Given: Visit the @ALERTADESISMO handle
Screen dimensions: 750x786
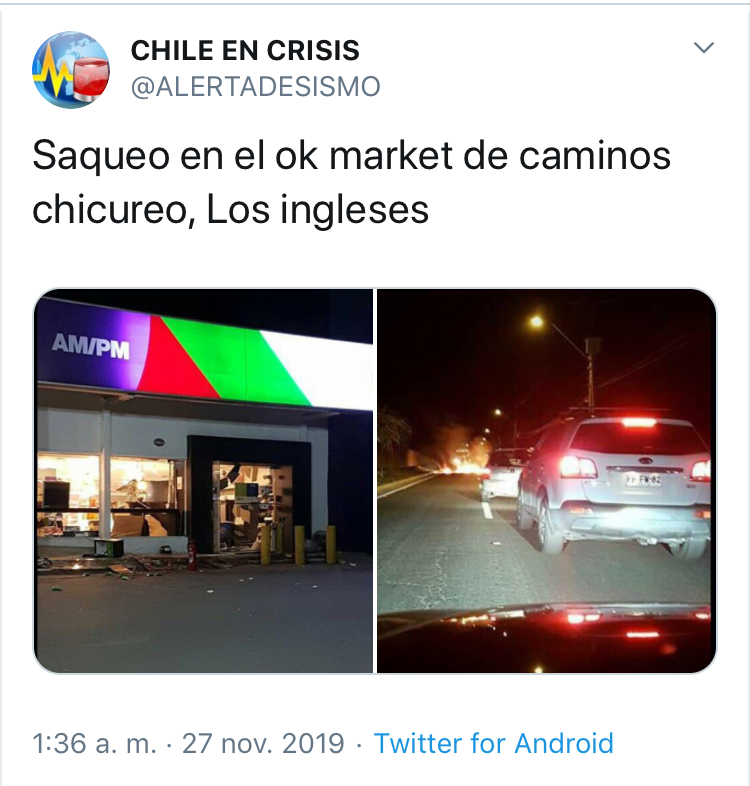Looking at the screenshot, I should [x=256, y=87].
